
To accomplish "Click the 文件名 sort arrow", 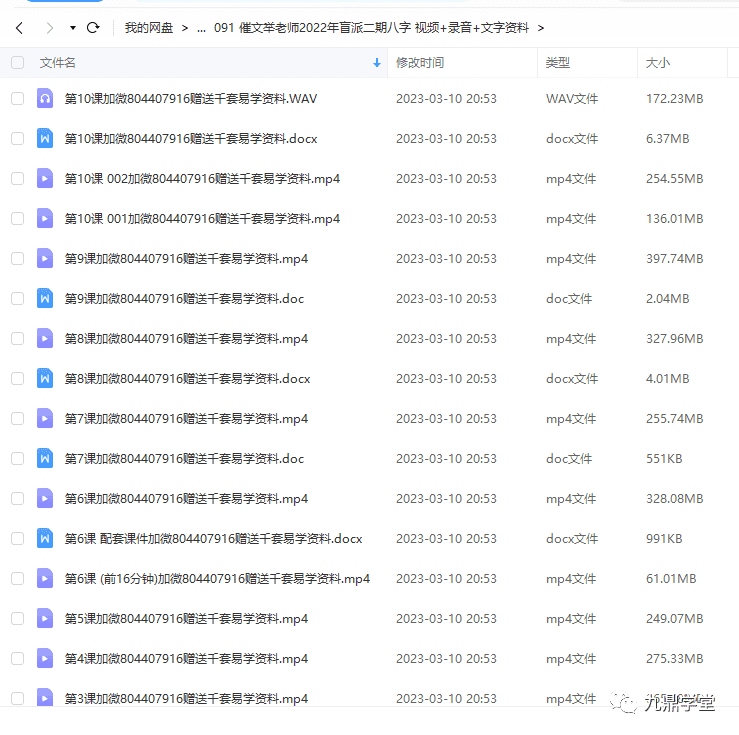I will tap(377, 63).
